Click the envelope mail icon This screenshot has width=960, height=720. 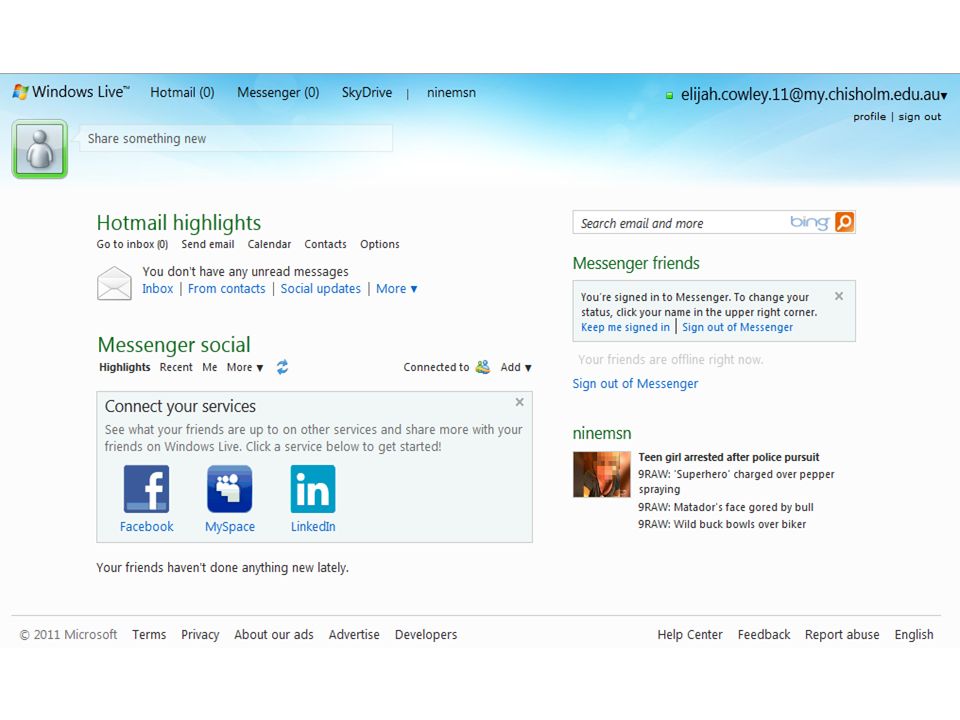click(114, 283)
